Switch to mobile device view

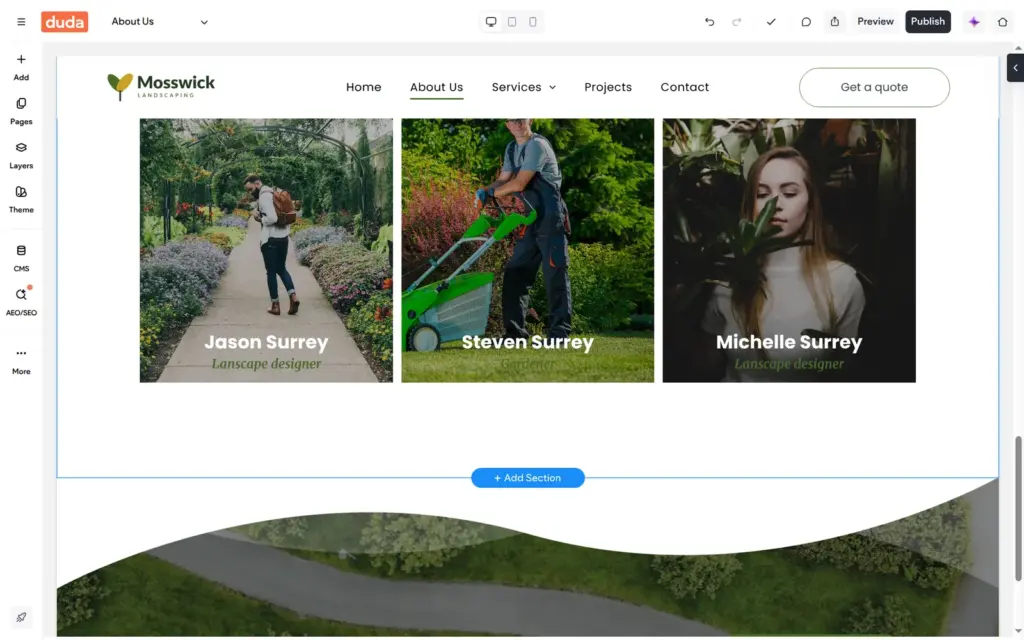coord(533,22)
